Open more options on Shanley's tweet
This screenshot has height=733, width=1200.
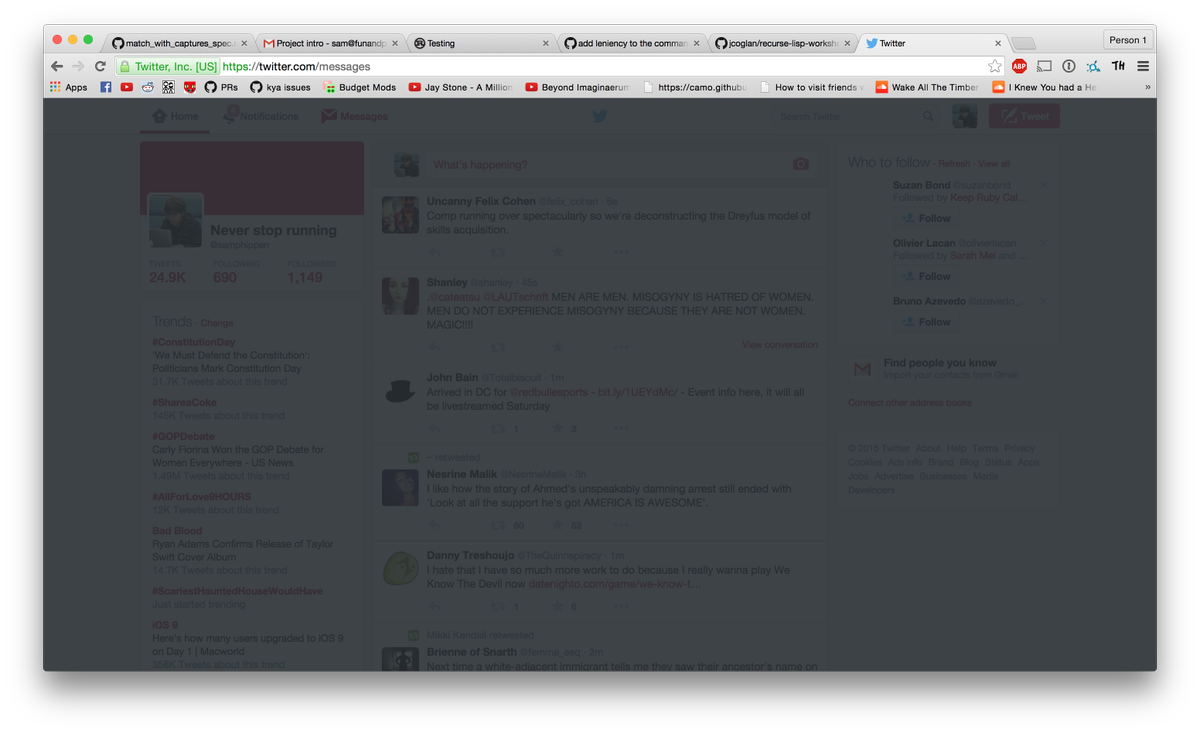pos(621,347)
